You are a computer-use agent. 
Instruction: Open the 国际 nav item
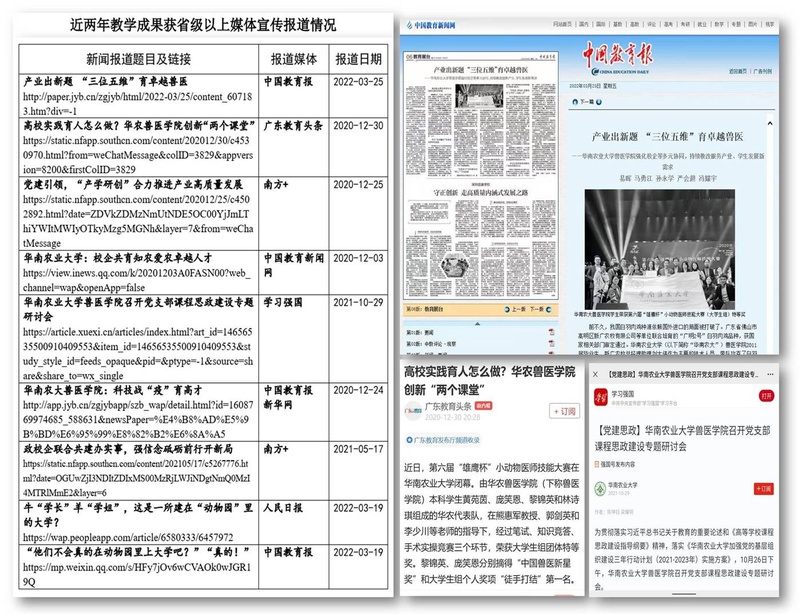(x=601, y=24)
